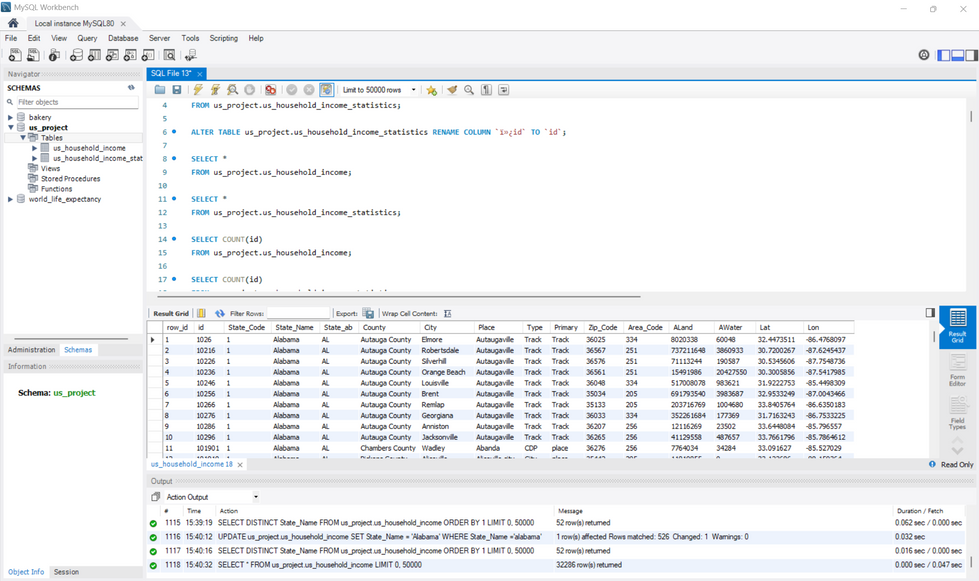Open the Limit to 50000 rows dropdown
Viewport: 979px width, 581px height.
[x=414, y=90]
